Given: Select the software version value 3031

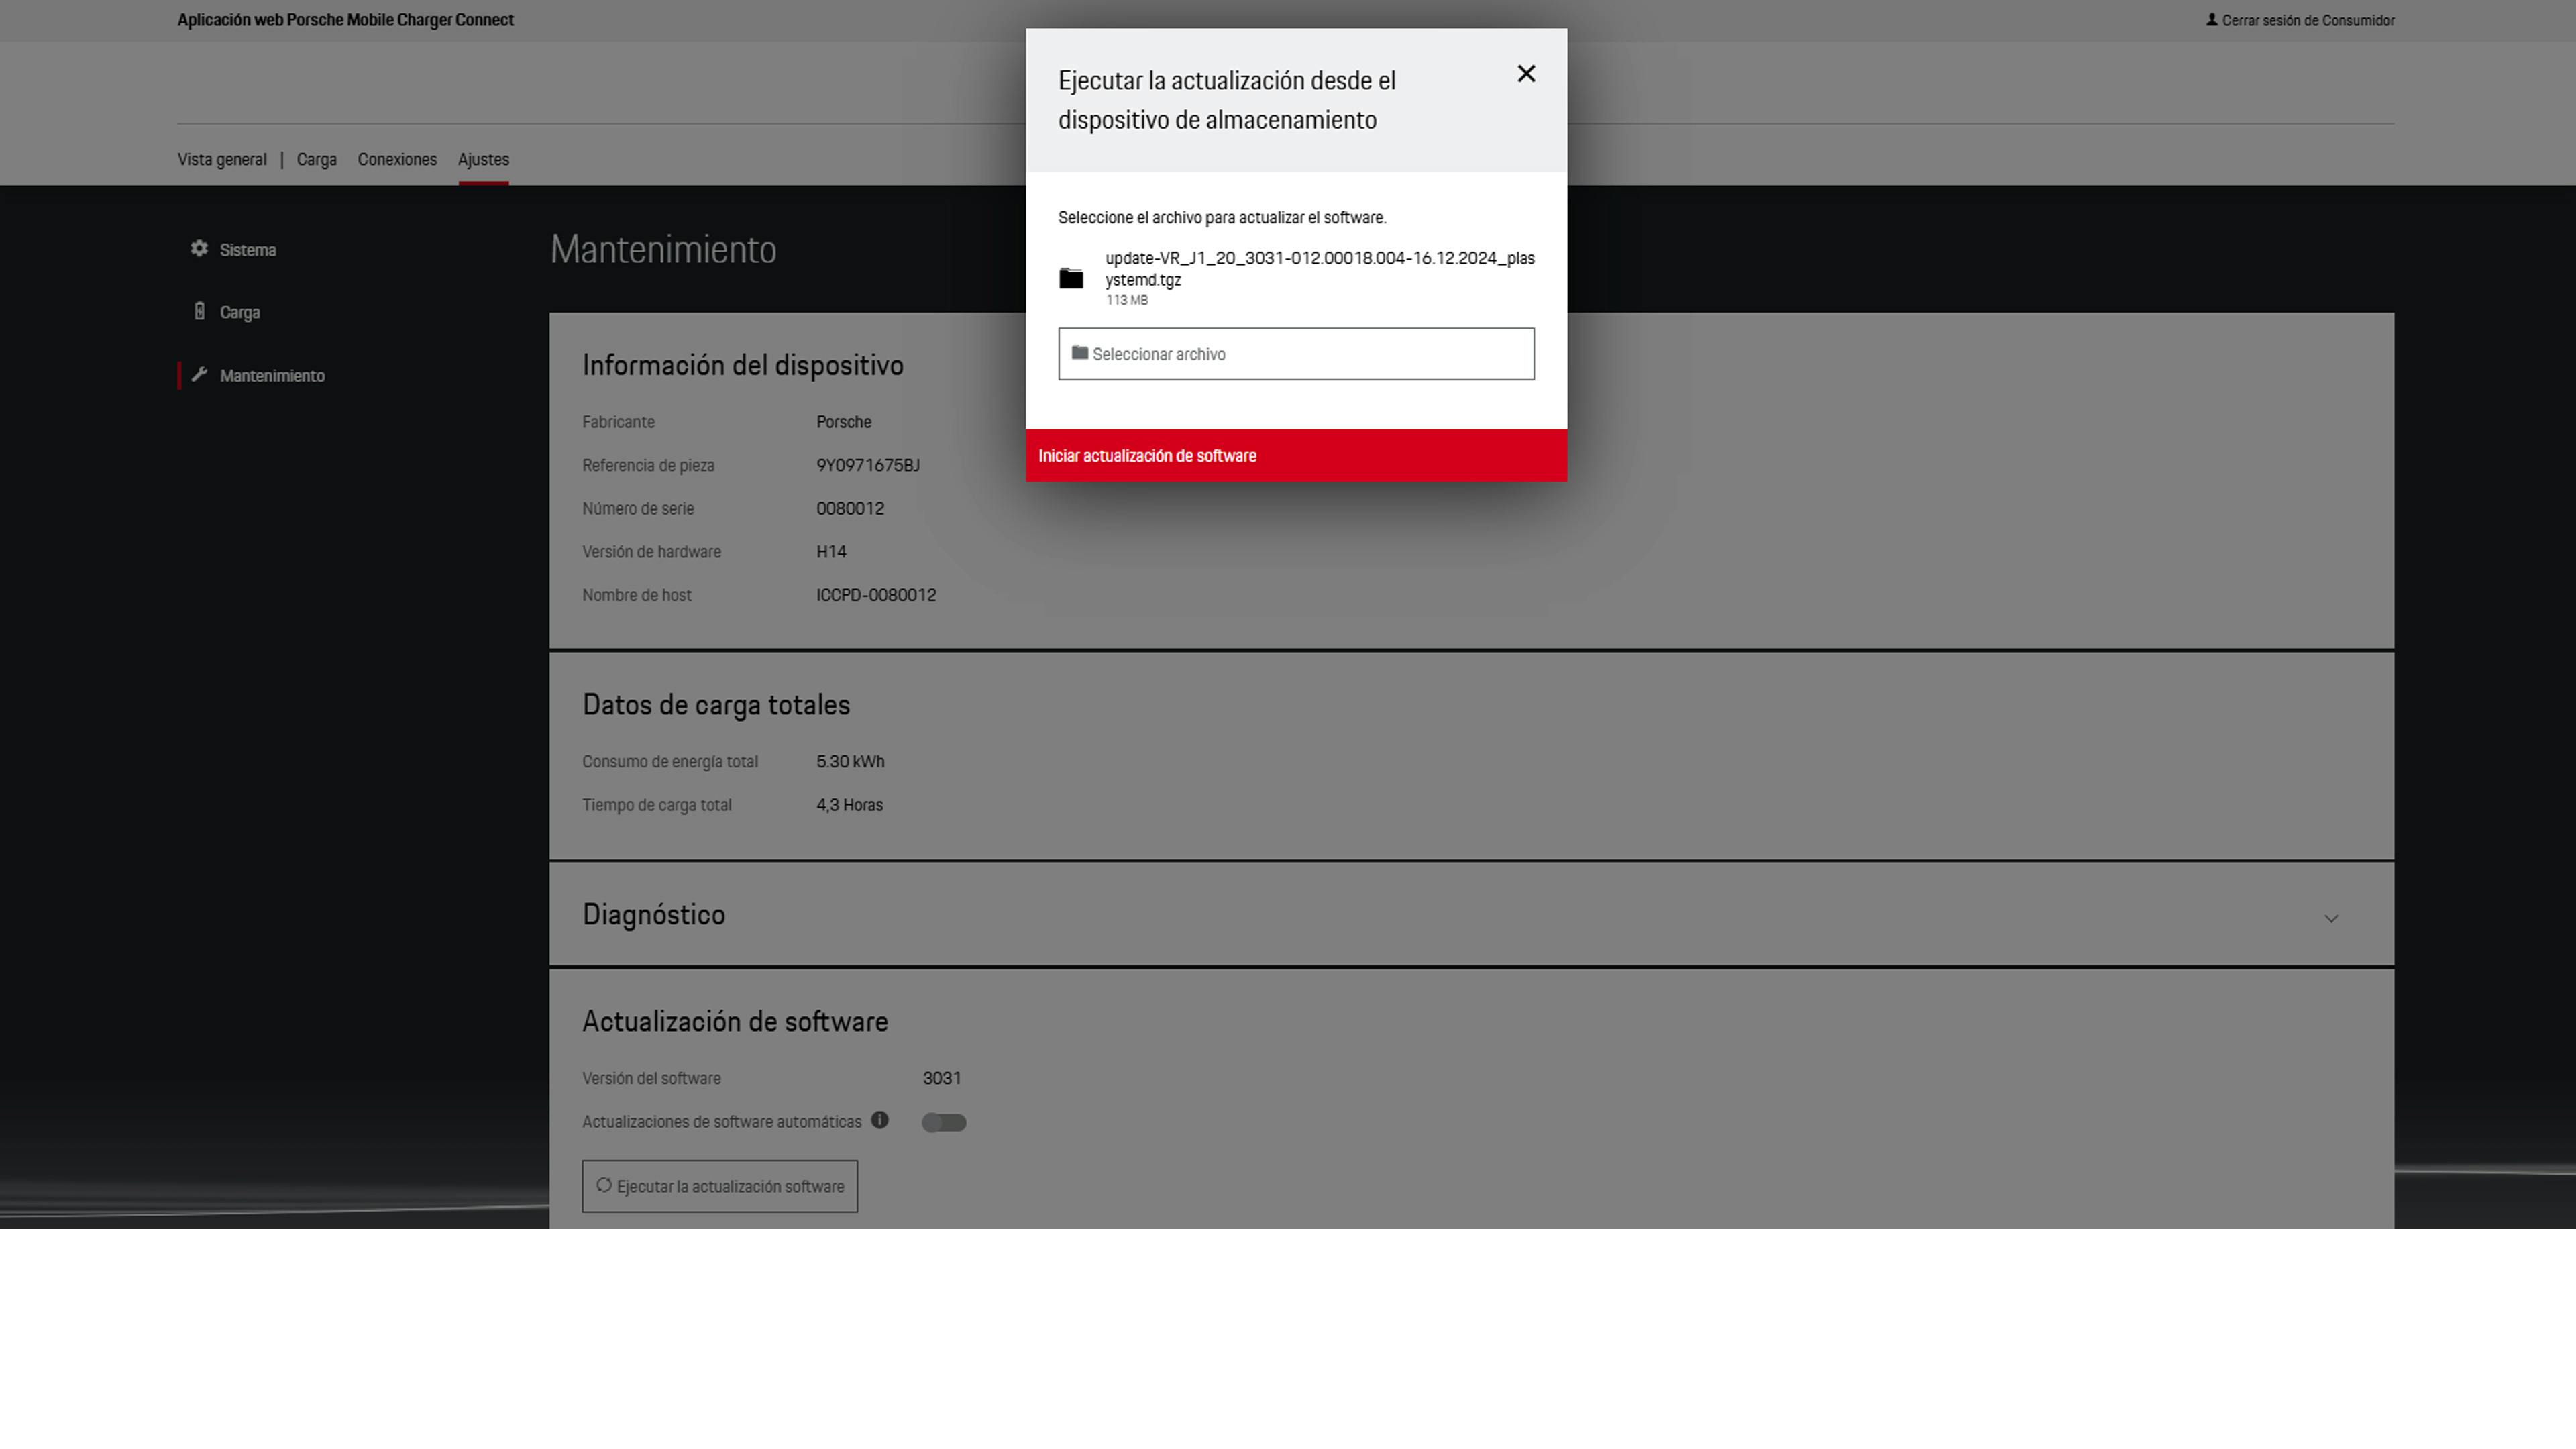Looking at the screenshot, I should 942,1079.
